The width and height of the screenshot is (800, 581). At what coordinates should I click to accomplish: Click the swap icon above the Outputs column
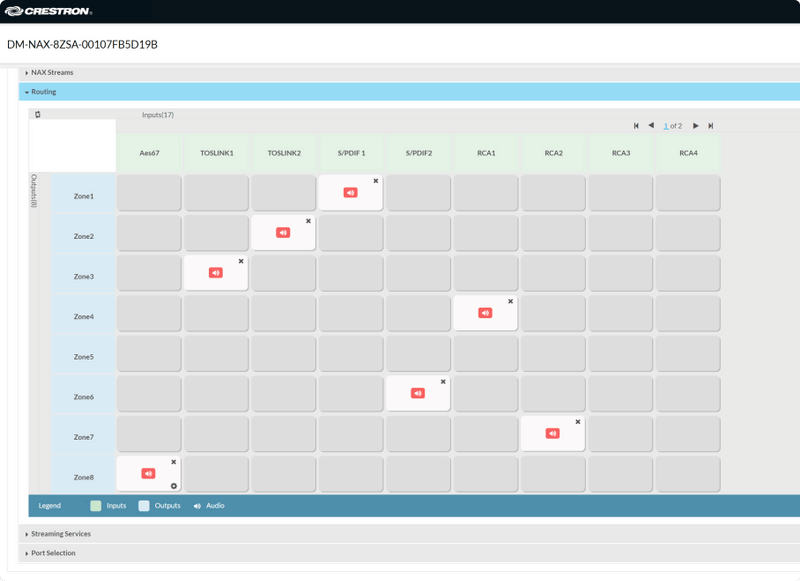[x=38, y=115]
